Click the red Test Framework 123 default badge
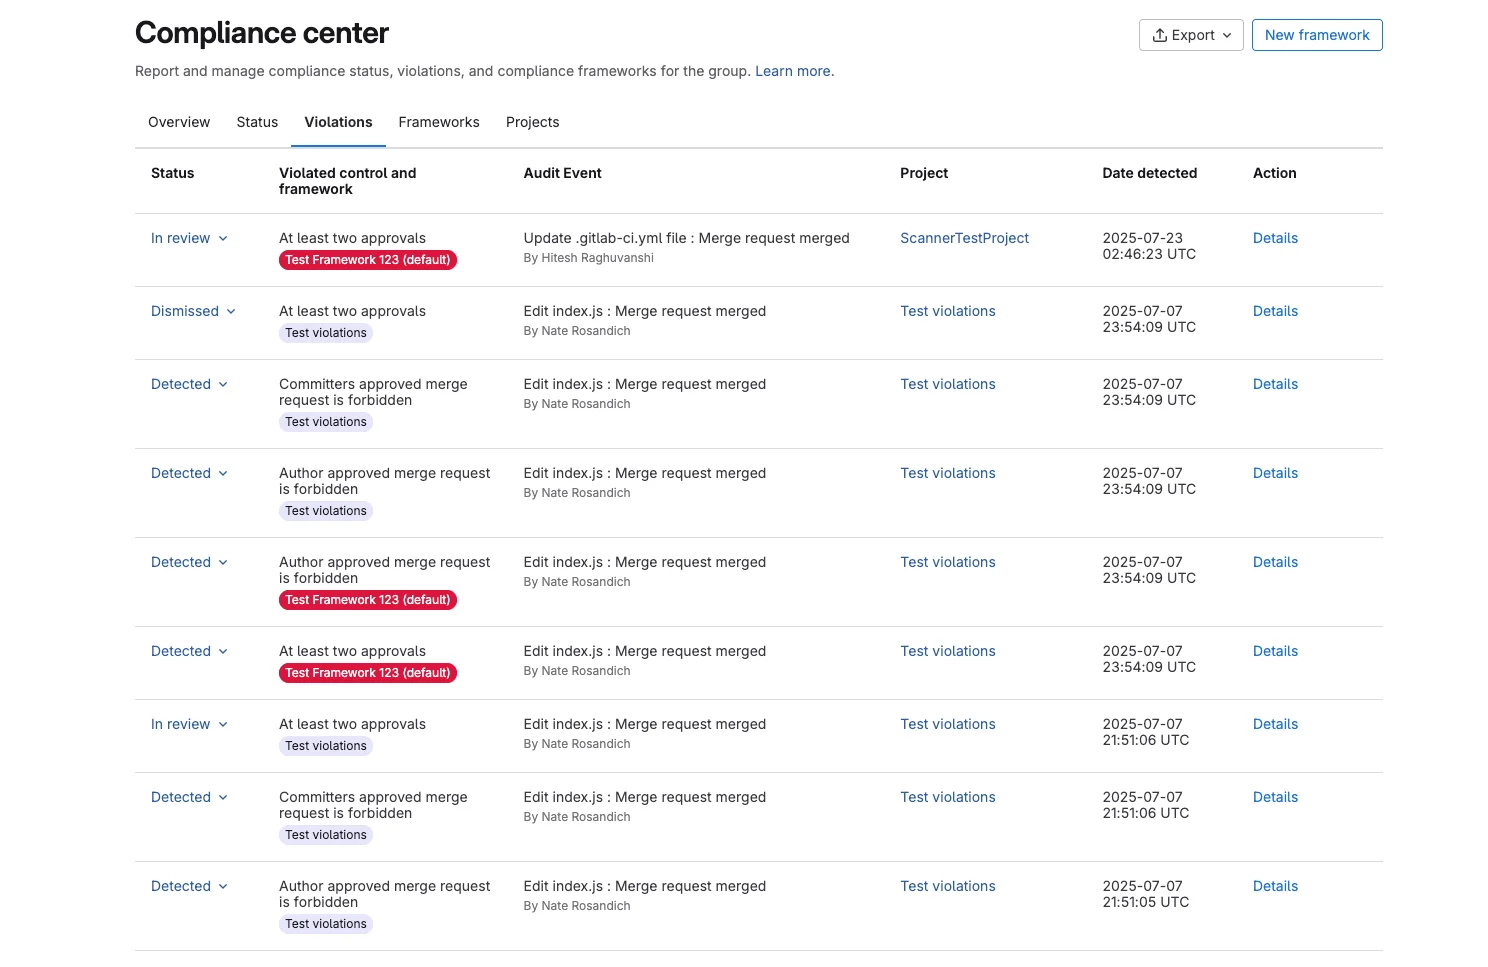The height and width of the screenshot is (967, 1488). [x=367, y=259]
